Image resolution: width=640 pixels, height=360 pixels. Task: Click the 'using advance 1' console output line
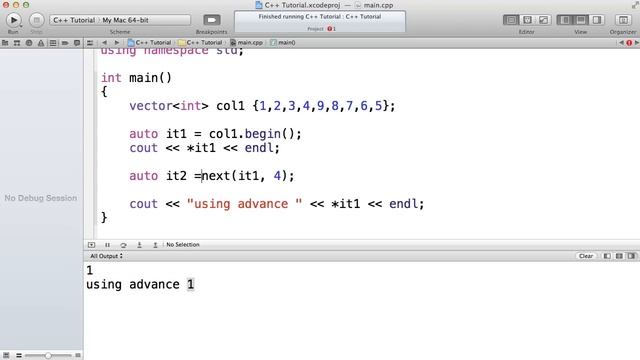coord(140,284)
